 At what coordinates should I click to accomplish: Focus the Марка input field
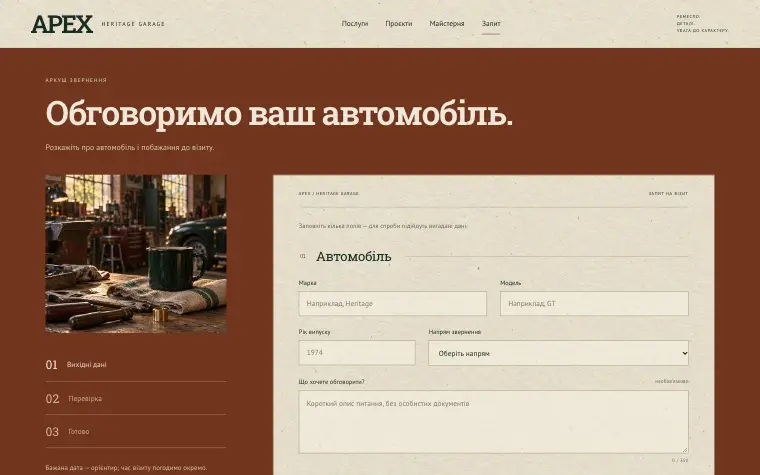pos(393,303)
